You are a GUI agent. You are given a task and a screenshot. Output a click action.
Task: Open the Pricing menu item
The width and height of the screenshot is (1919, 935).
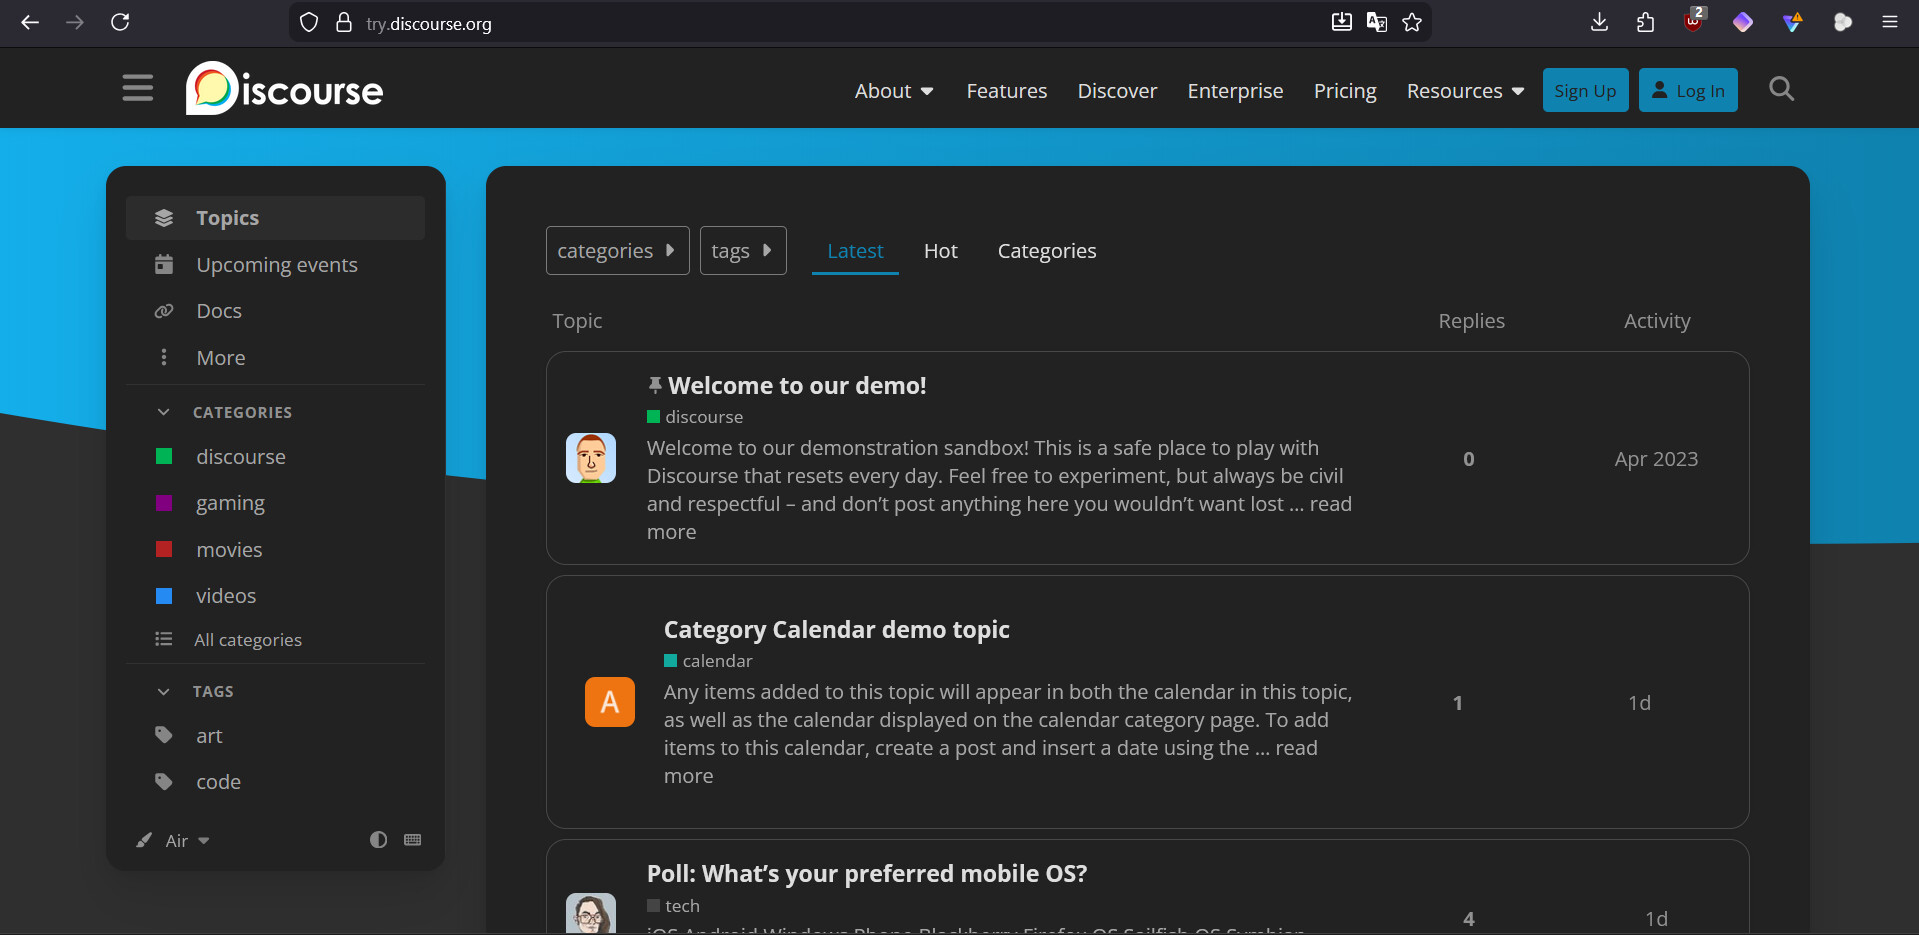click(1344, 91)
